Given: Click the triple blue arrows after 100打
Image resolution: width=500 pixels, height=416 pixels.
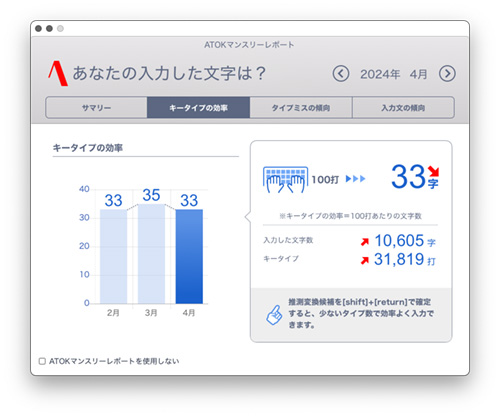Looking at the screenshot, I should (x=355, y=179).
